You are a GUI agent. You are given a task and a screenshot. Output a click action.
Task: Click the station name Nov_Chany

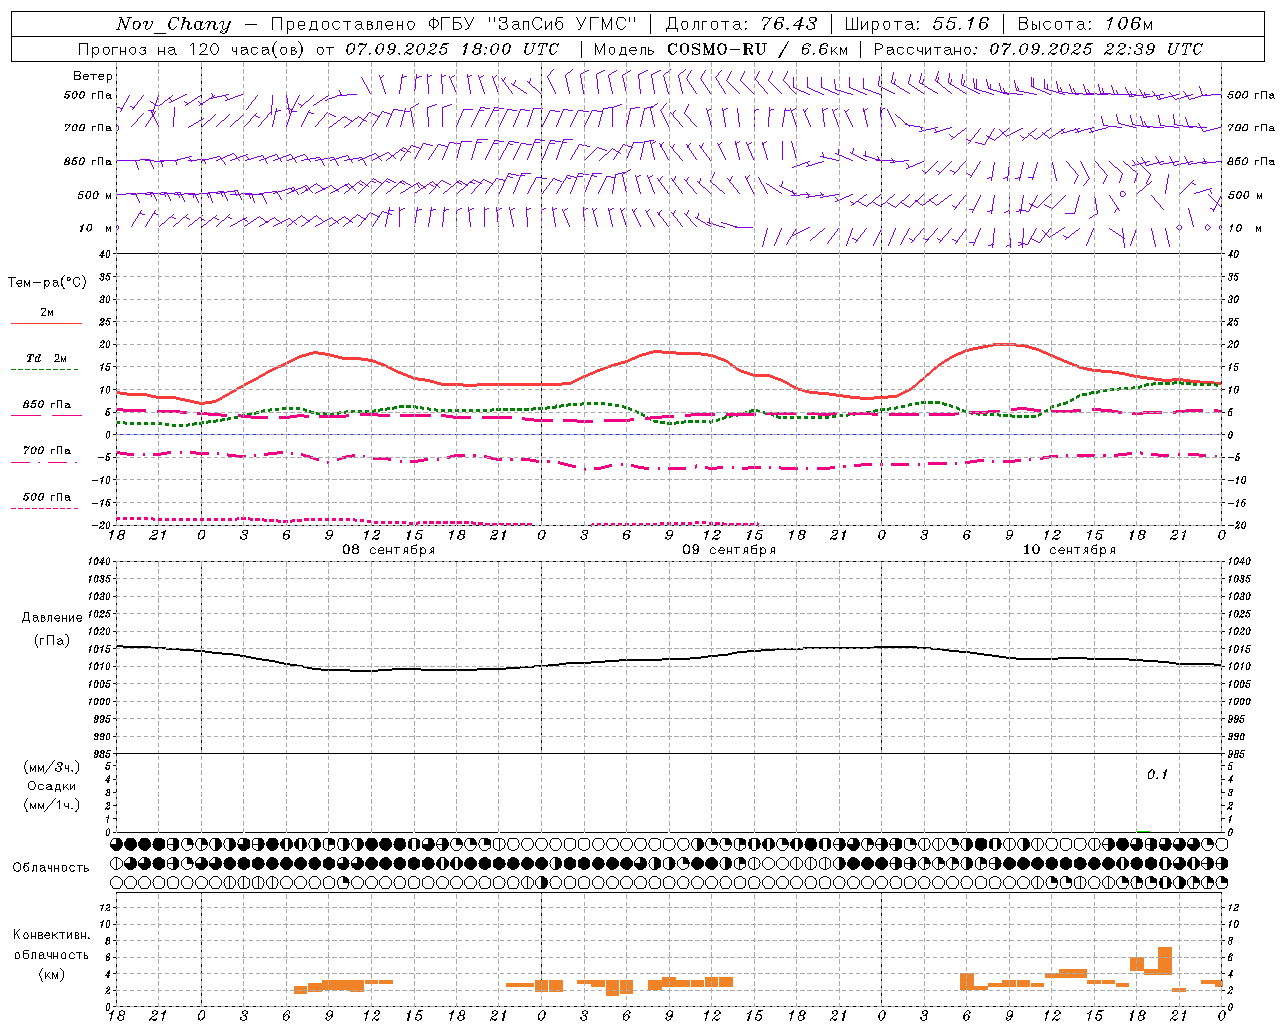(173, 24)
